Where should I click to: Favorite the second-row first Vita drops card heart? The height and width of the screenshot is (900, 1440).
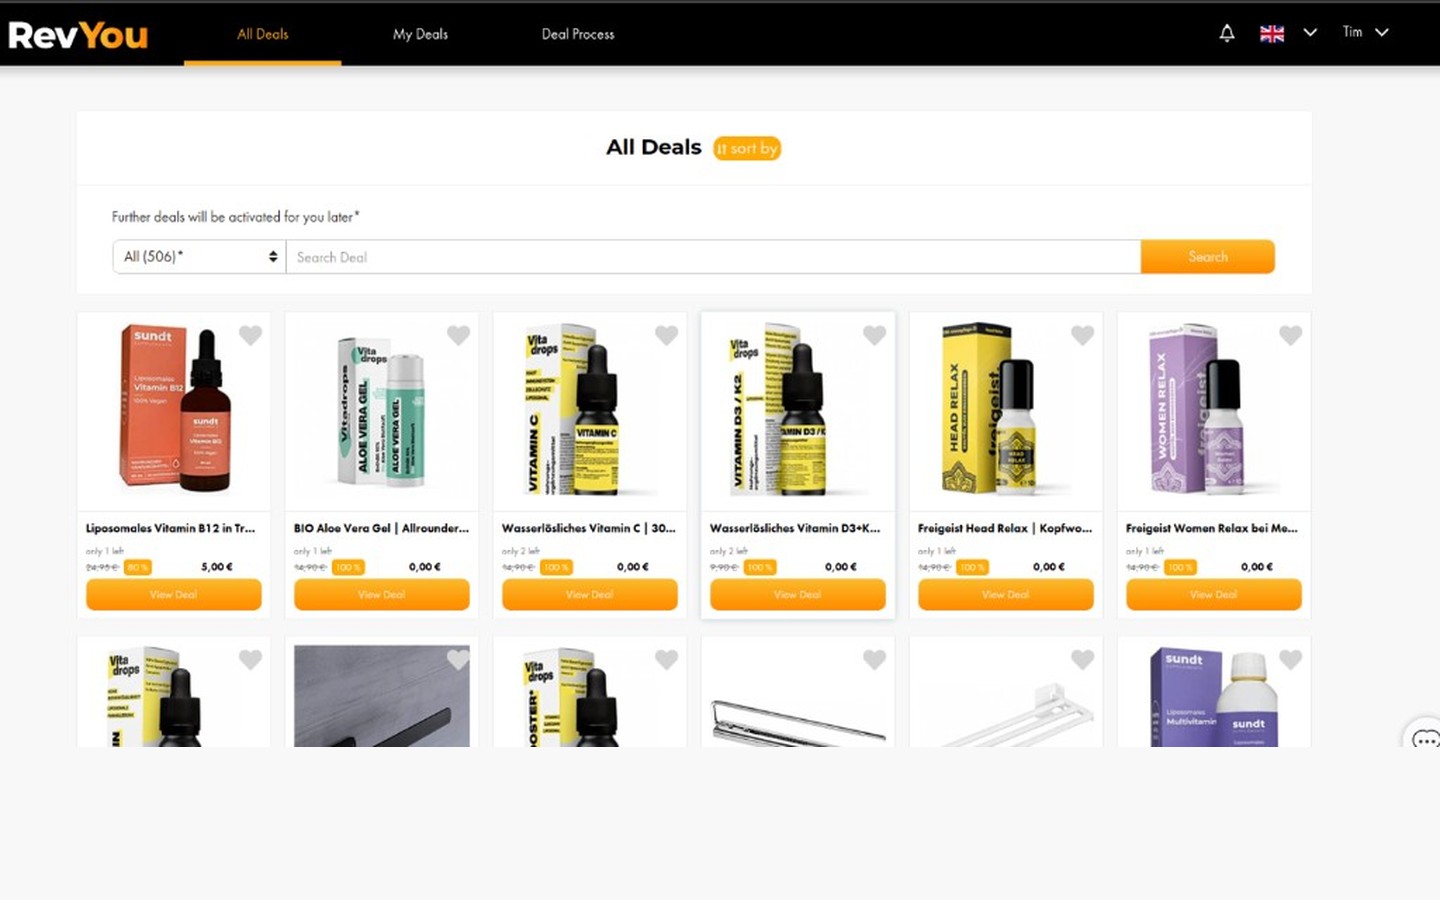tap(251, 659)
